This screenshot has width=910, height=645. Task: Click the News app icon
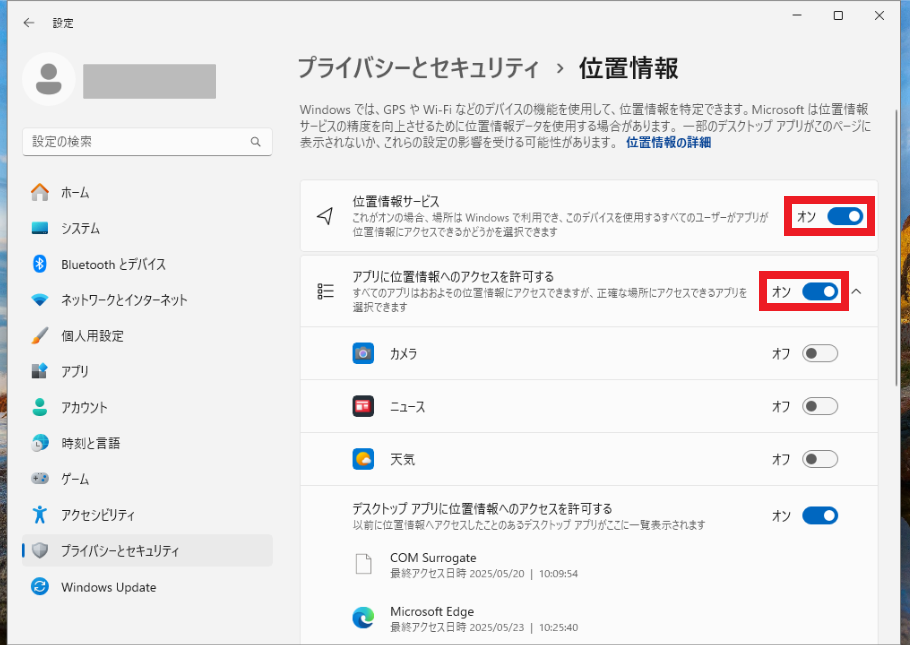tap(363, 406)
